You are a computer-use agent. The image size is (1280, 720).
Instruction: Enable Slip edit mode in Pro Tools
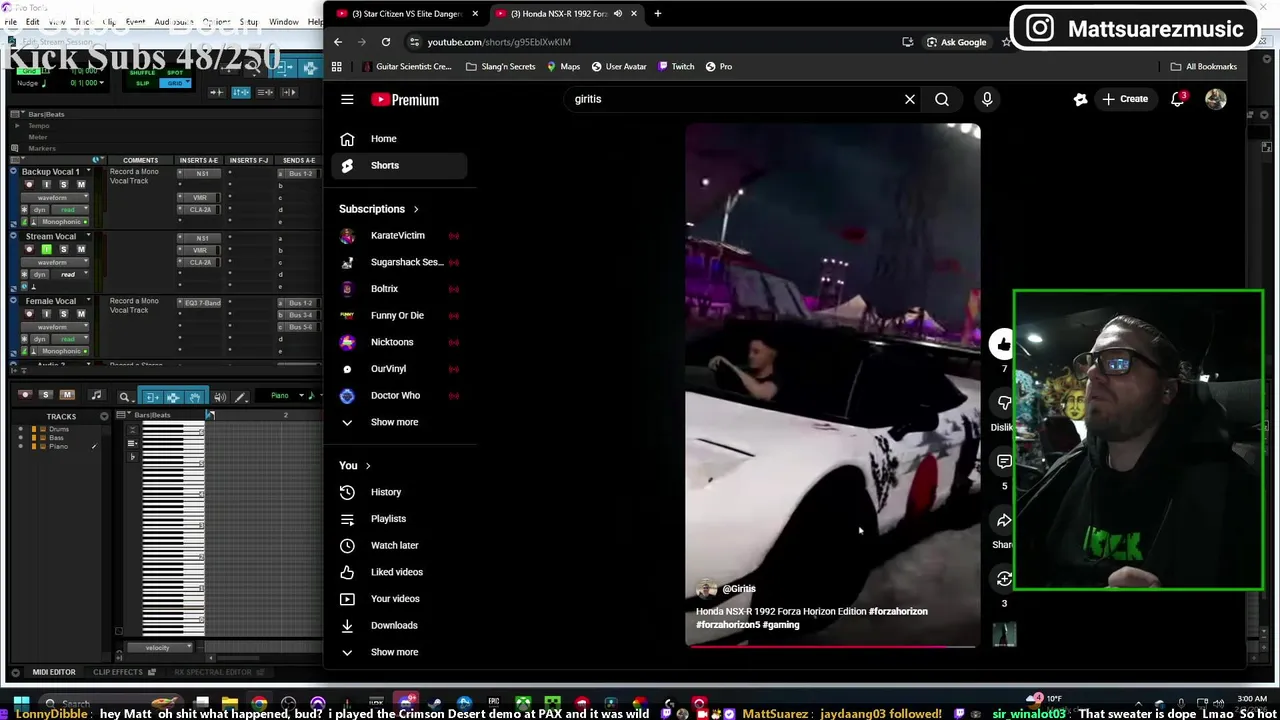tap(142, 83)
